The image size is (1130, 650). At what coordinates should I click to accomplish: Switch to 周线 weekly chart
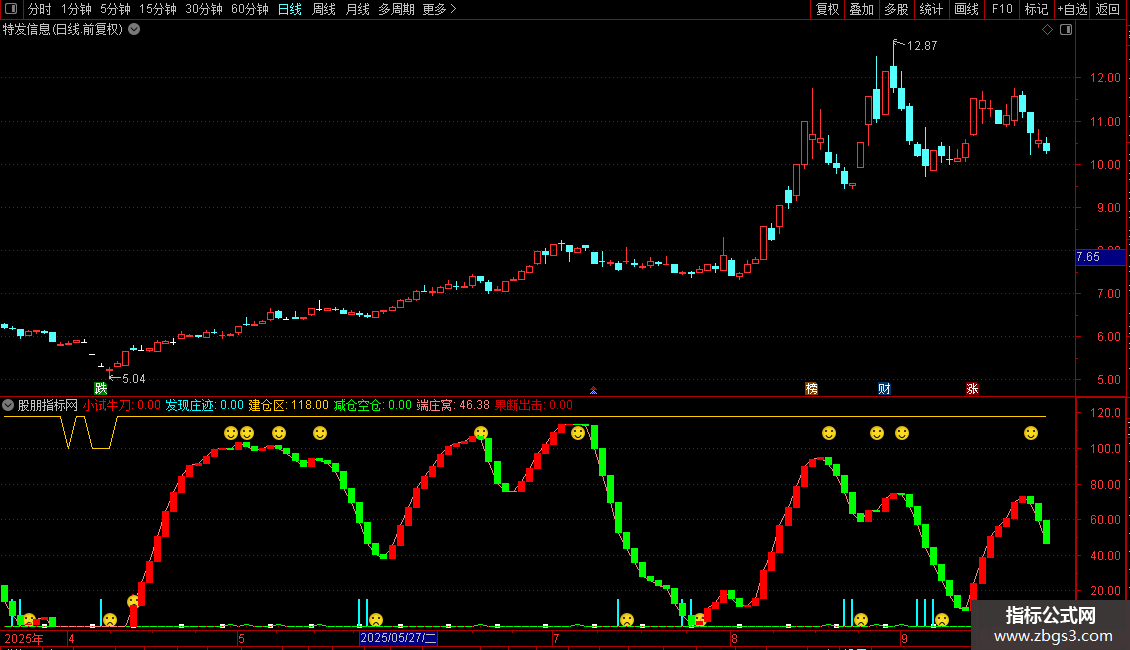click(324, 9)
